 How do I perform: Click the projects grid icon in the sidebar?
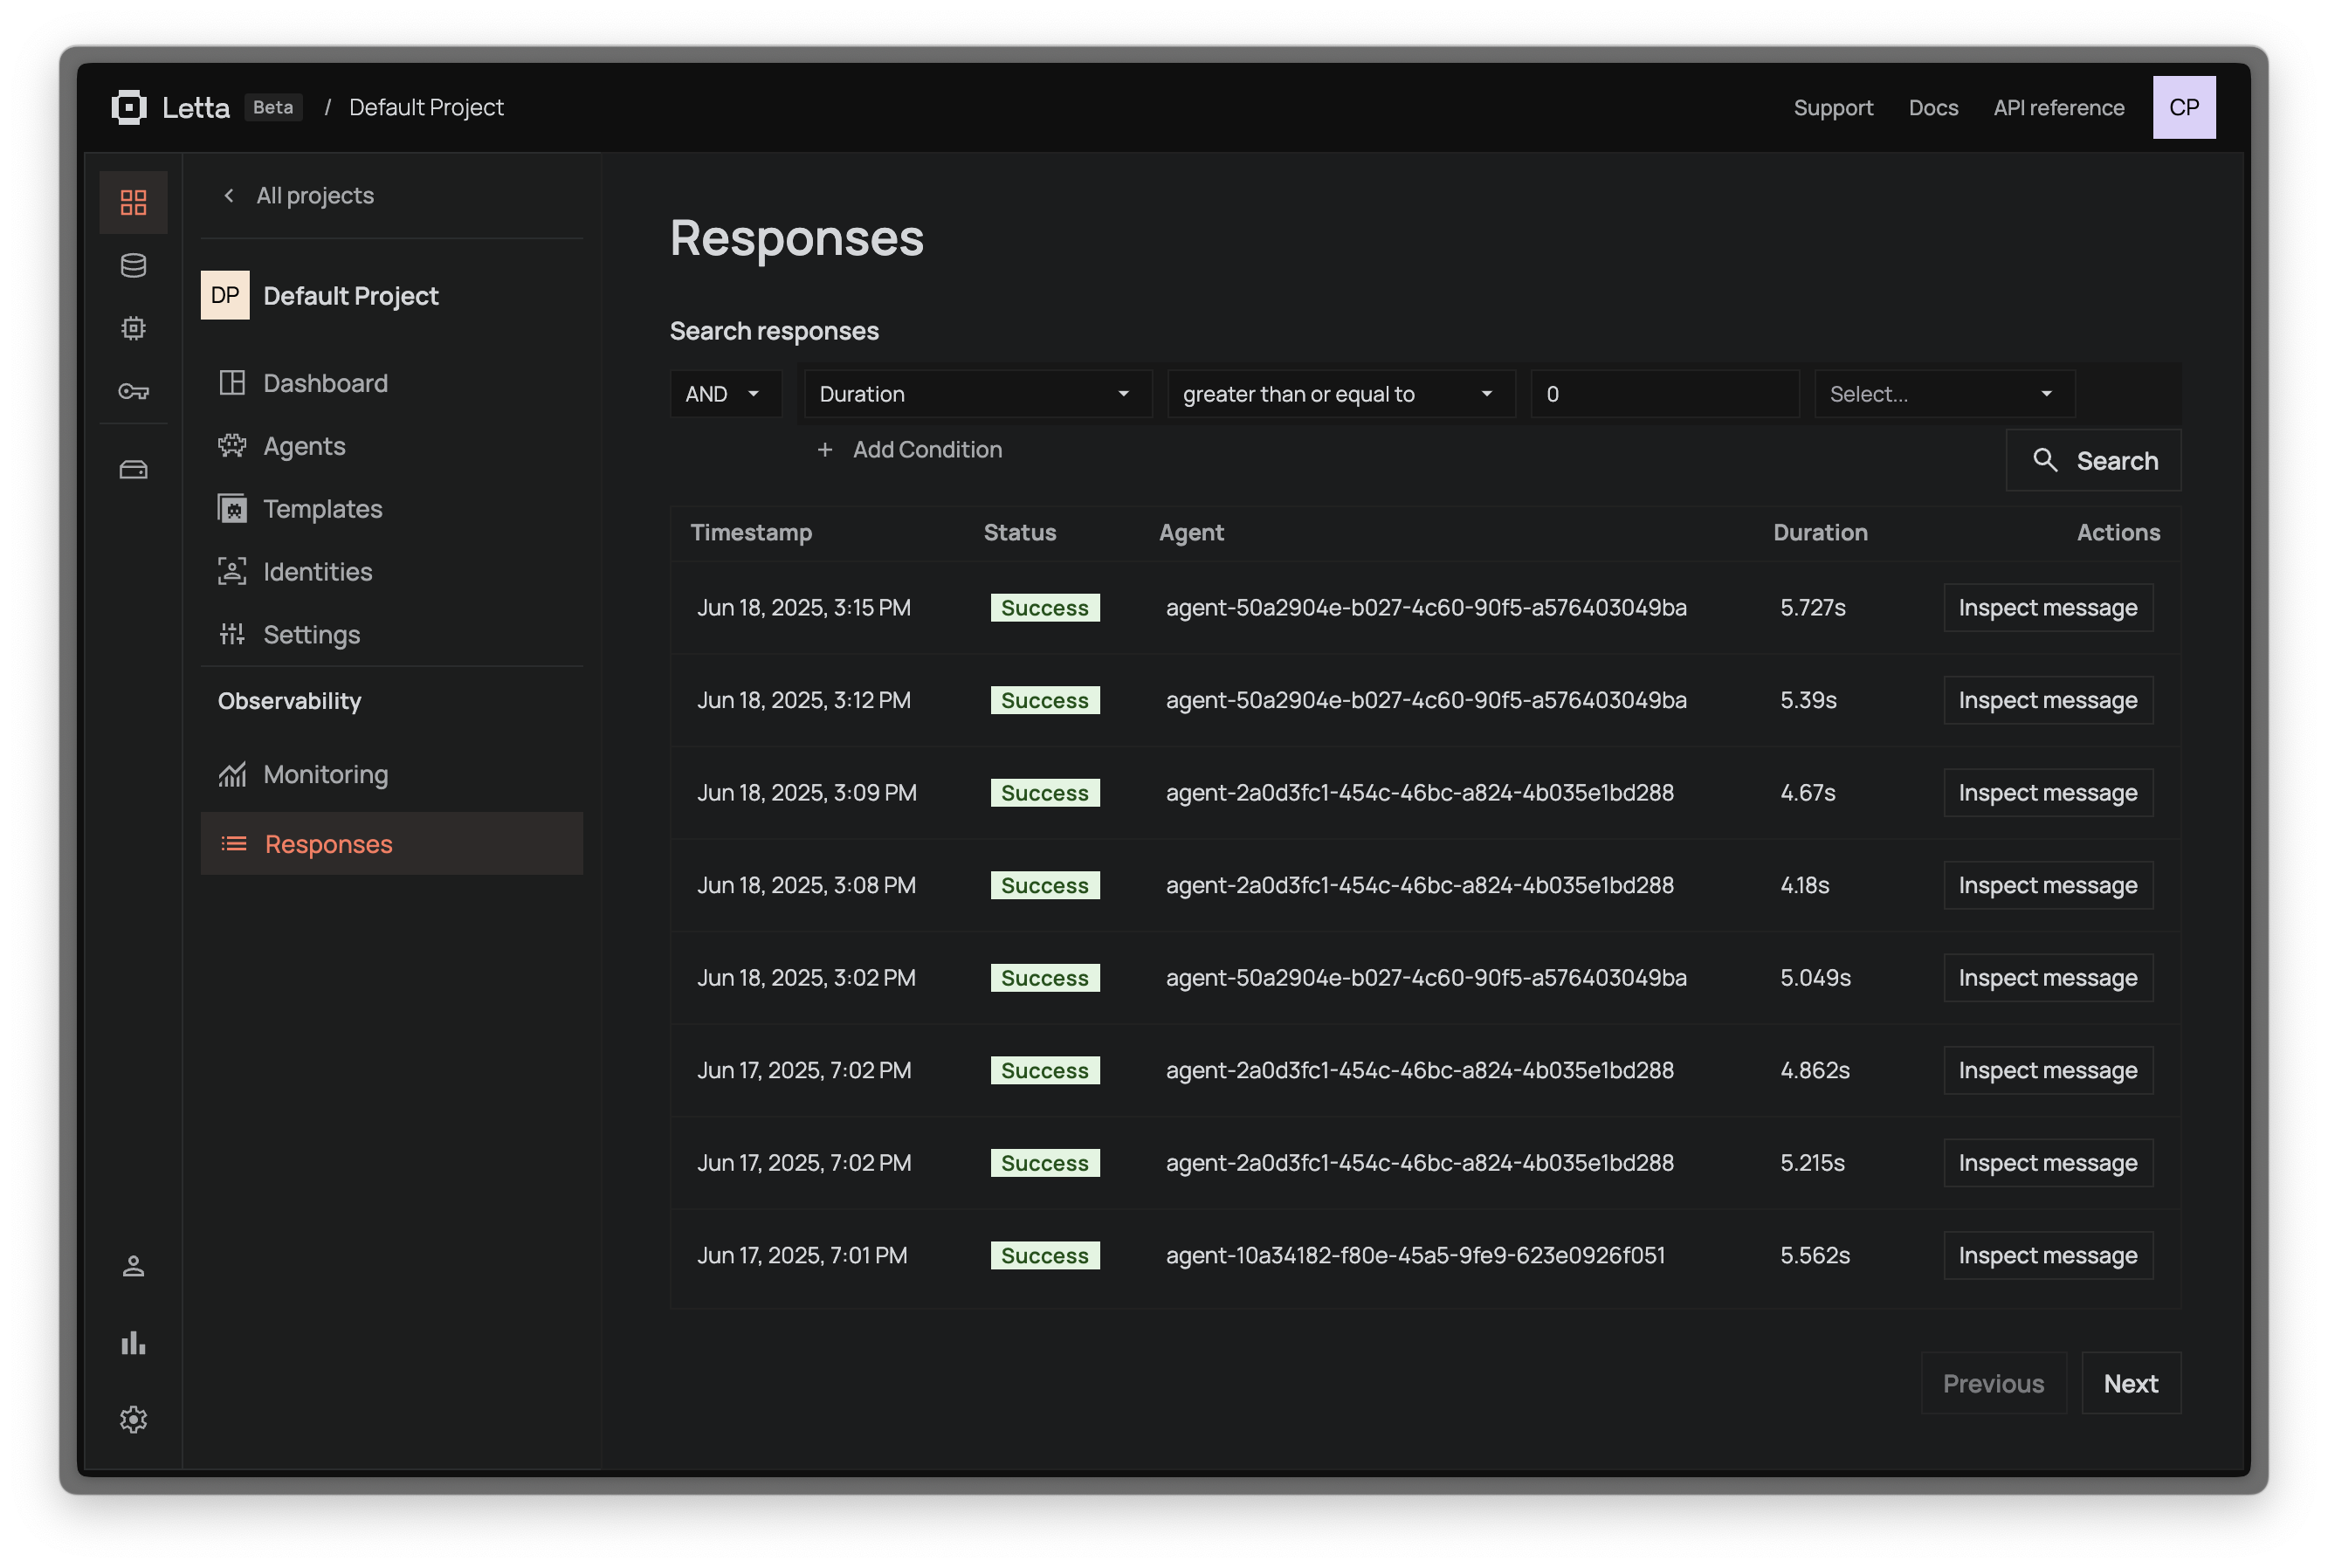pos(133,203)
